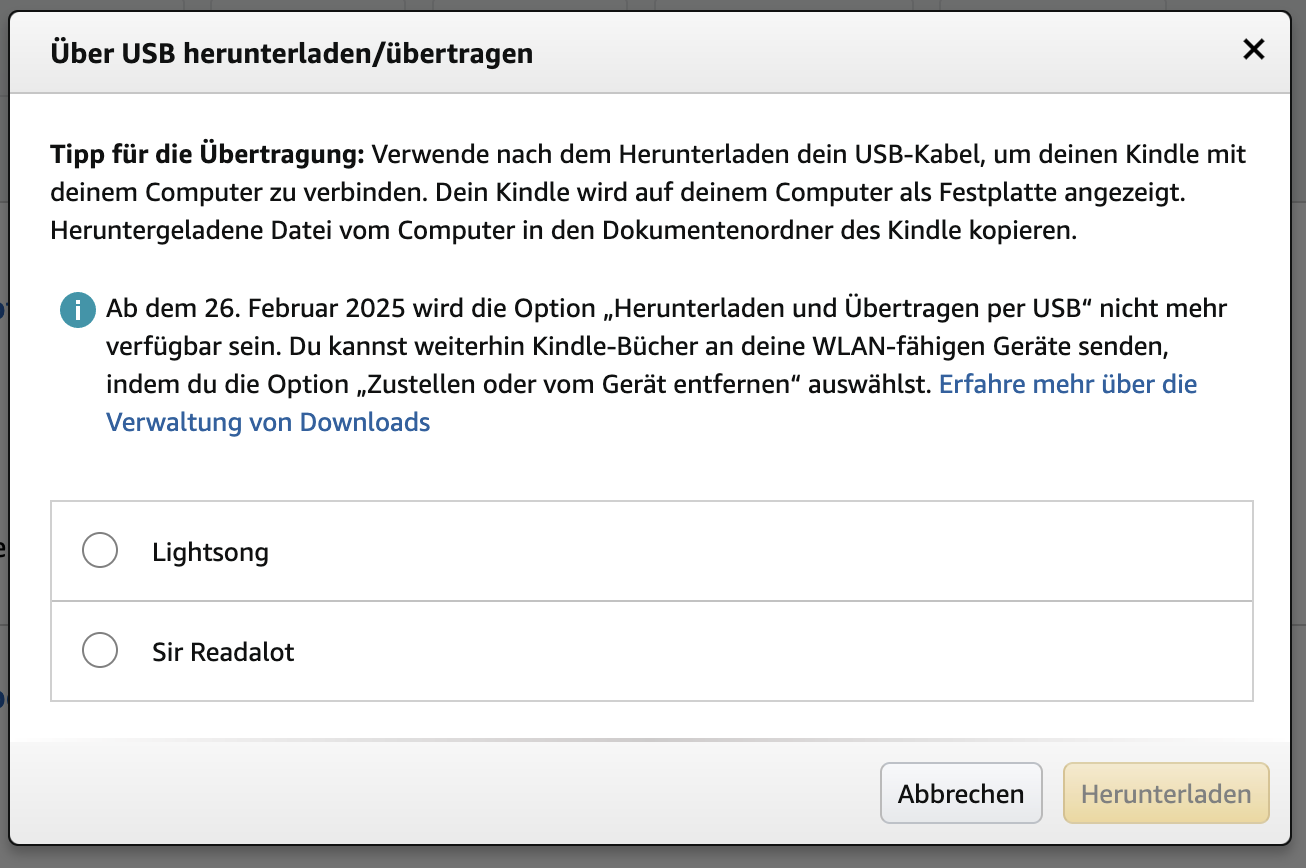This screenshot has height=868, width=1306.
Task: Click the 'Dokumentenordner des Kindle' tip text
Action: tap(802, 231)
